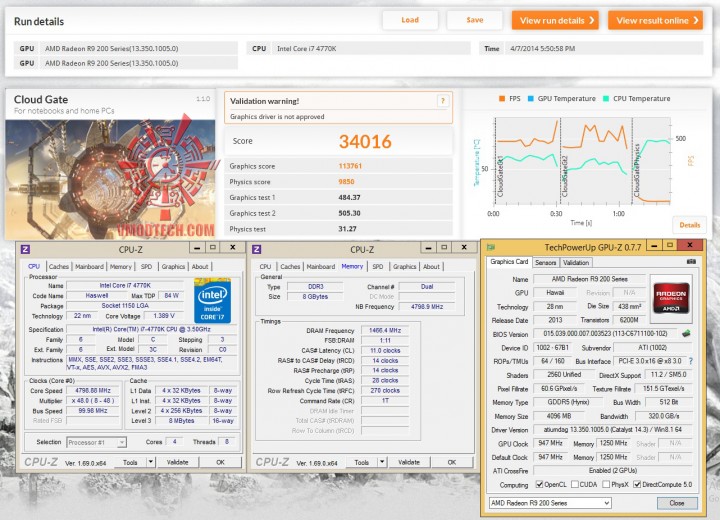Open chart Details button
The image size is (720, 520).
point(690,225)
